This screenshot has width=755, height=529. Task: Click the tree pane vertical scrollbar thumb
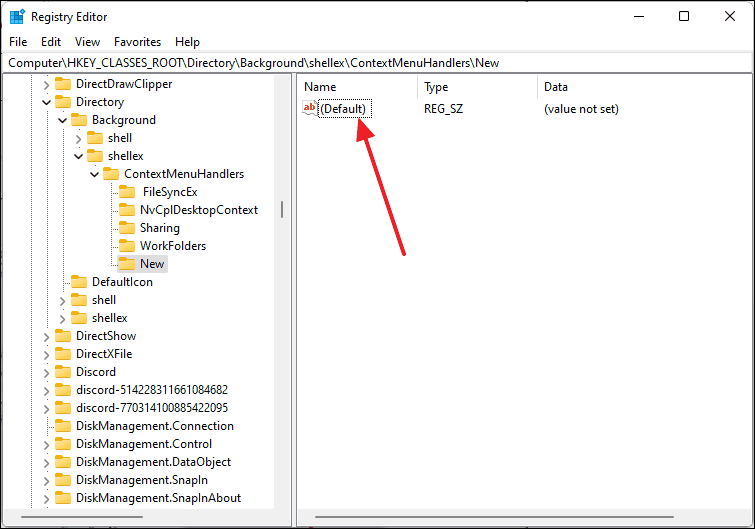click(x=282, y=209)
